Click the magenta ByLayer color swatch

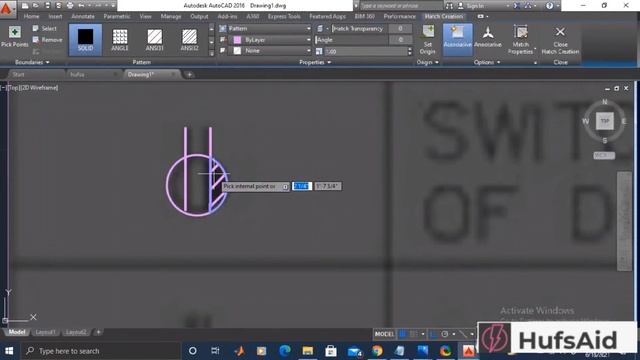(237, 40)
